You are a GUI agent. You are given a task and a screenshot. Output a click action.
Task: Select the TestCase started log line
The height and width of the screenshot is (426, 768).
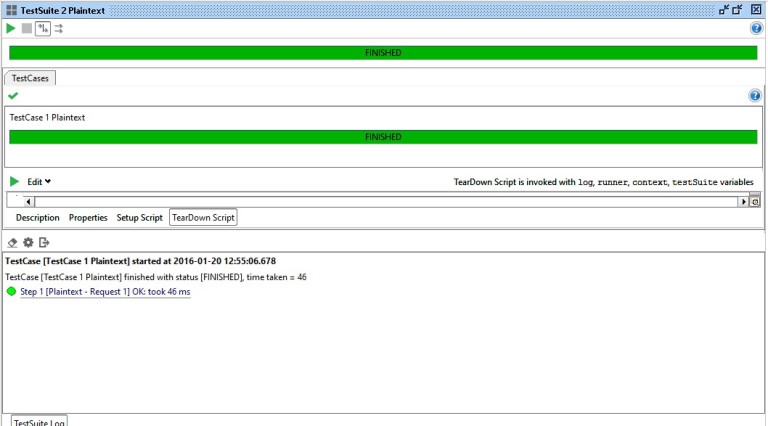click(141, 261)
